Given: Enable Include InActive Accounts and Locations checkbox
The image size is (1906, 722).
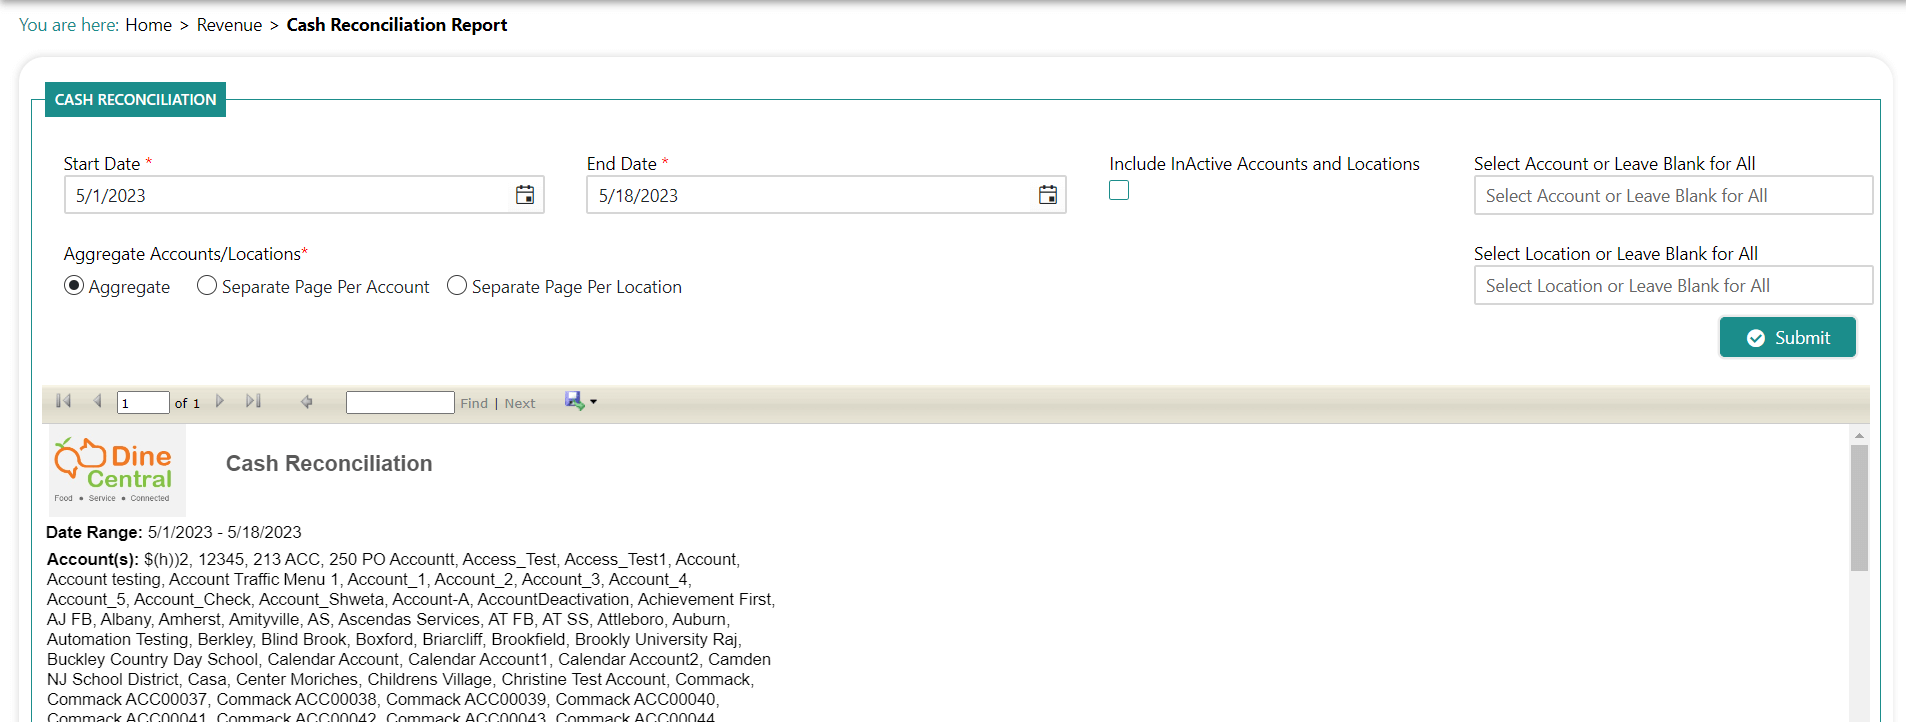Looking at the screenshot, I should point(1119,190).
